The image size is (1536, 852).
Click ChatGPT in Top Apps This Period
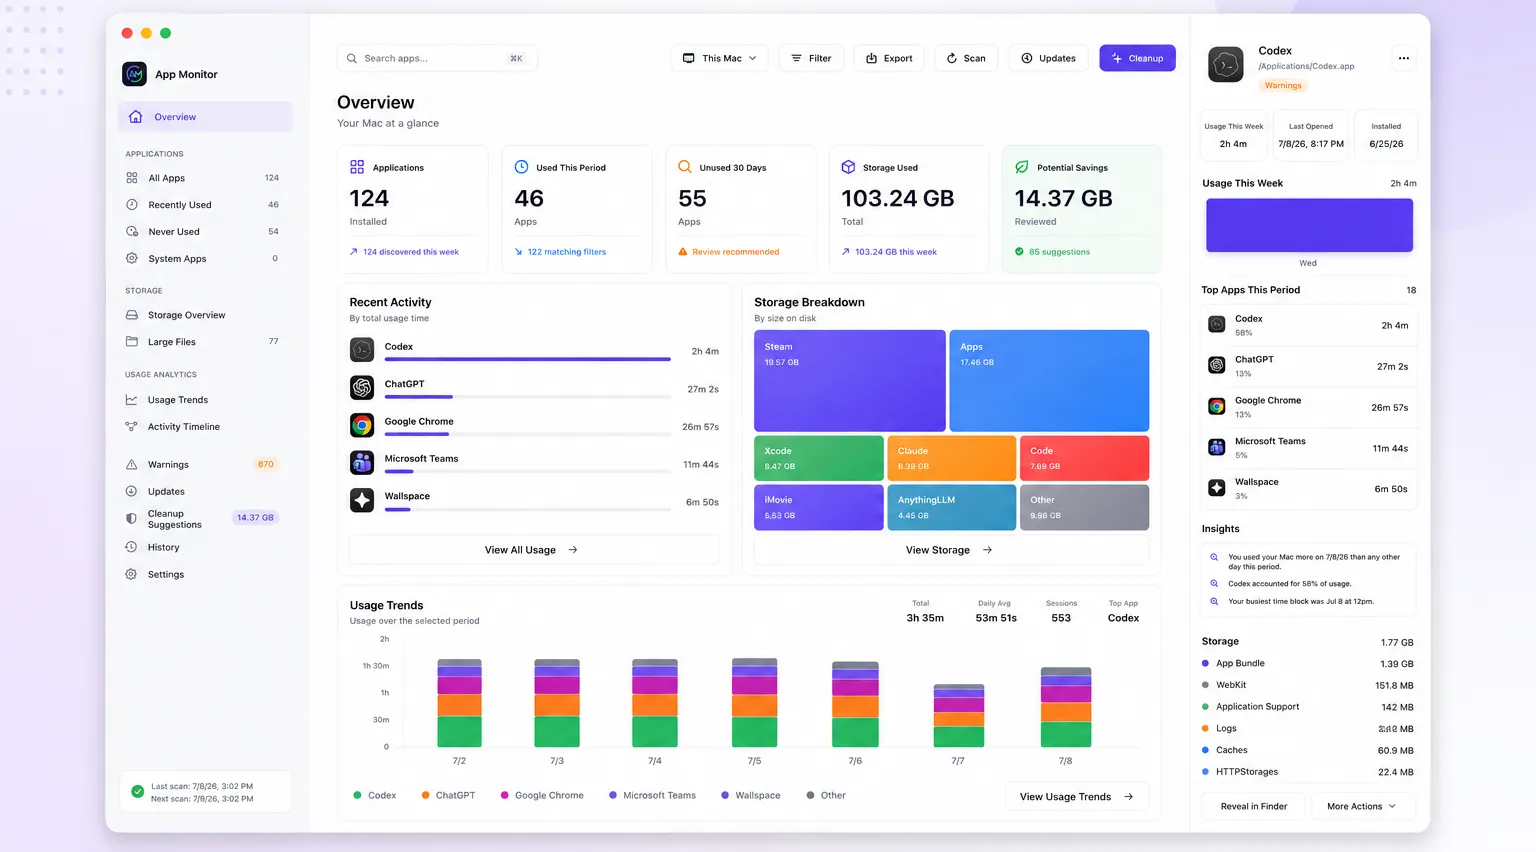pyautogui.click(x=1309, y=366)
